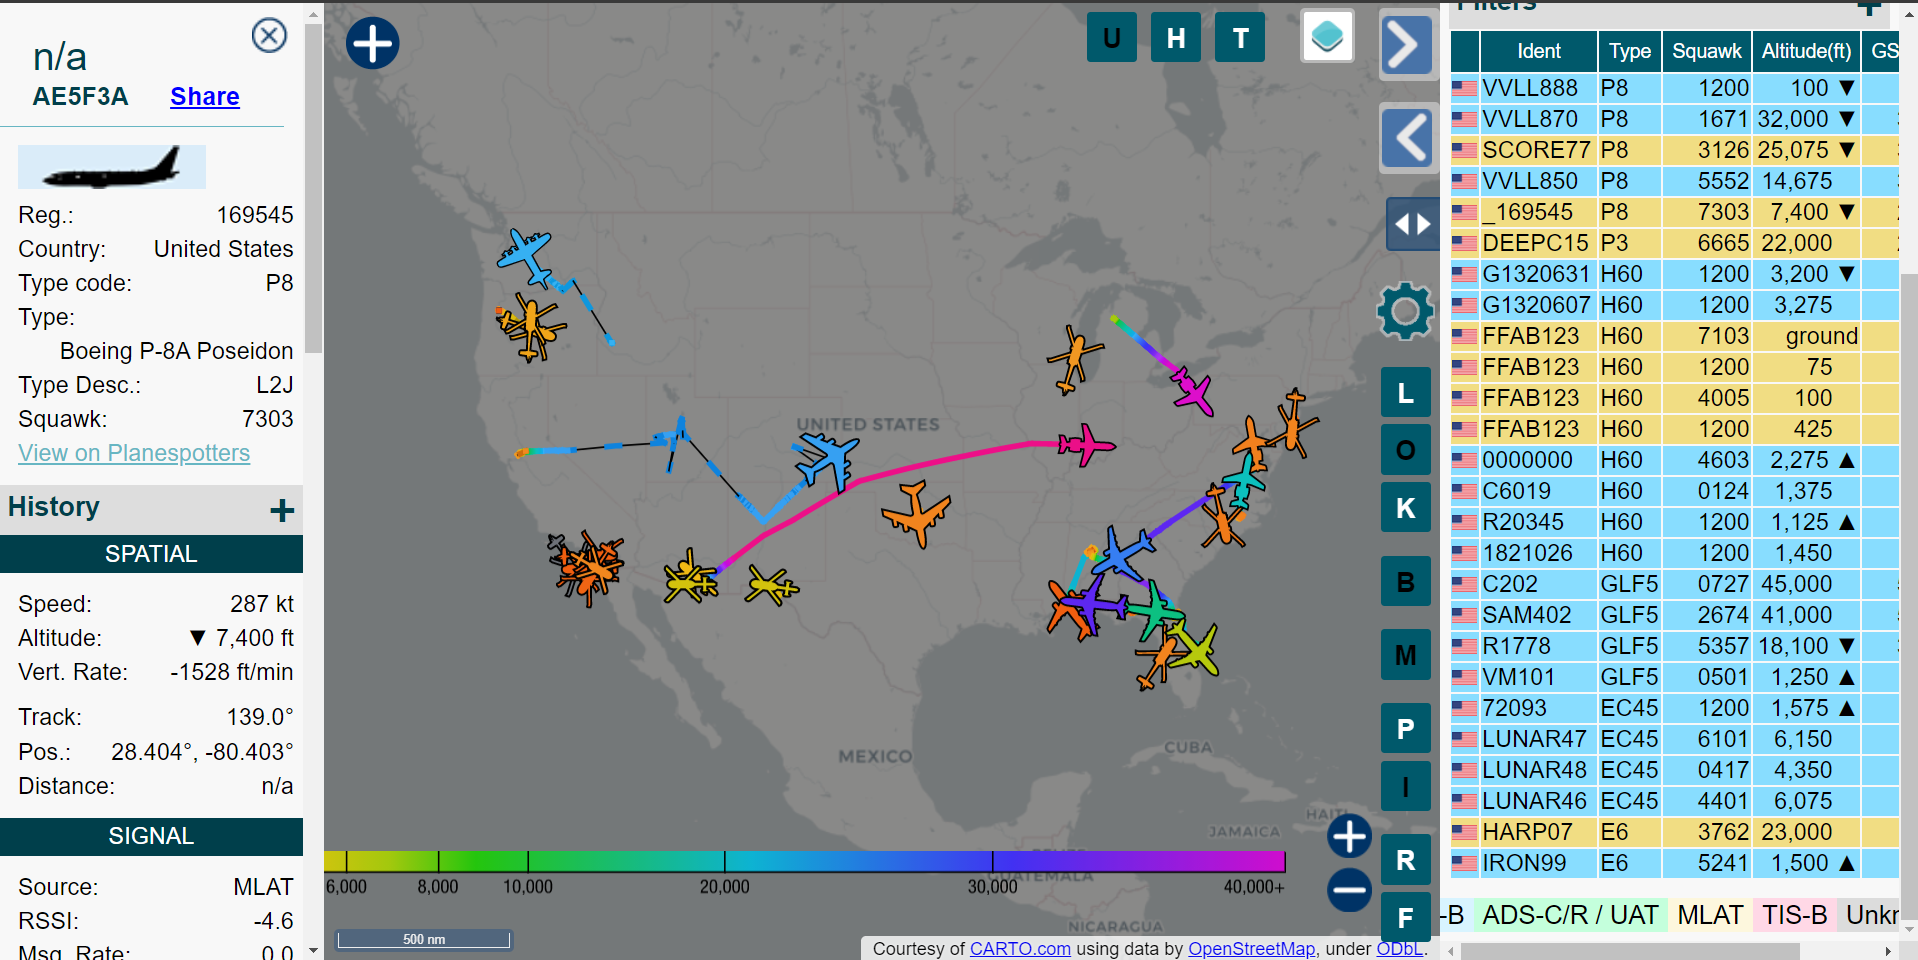Click the teal aircraft icon over Virginia
This screenshot has width=1918, height=960.
point(1243,482)
